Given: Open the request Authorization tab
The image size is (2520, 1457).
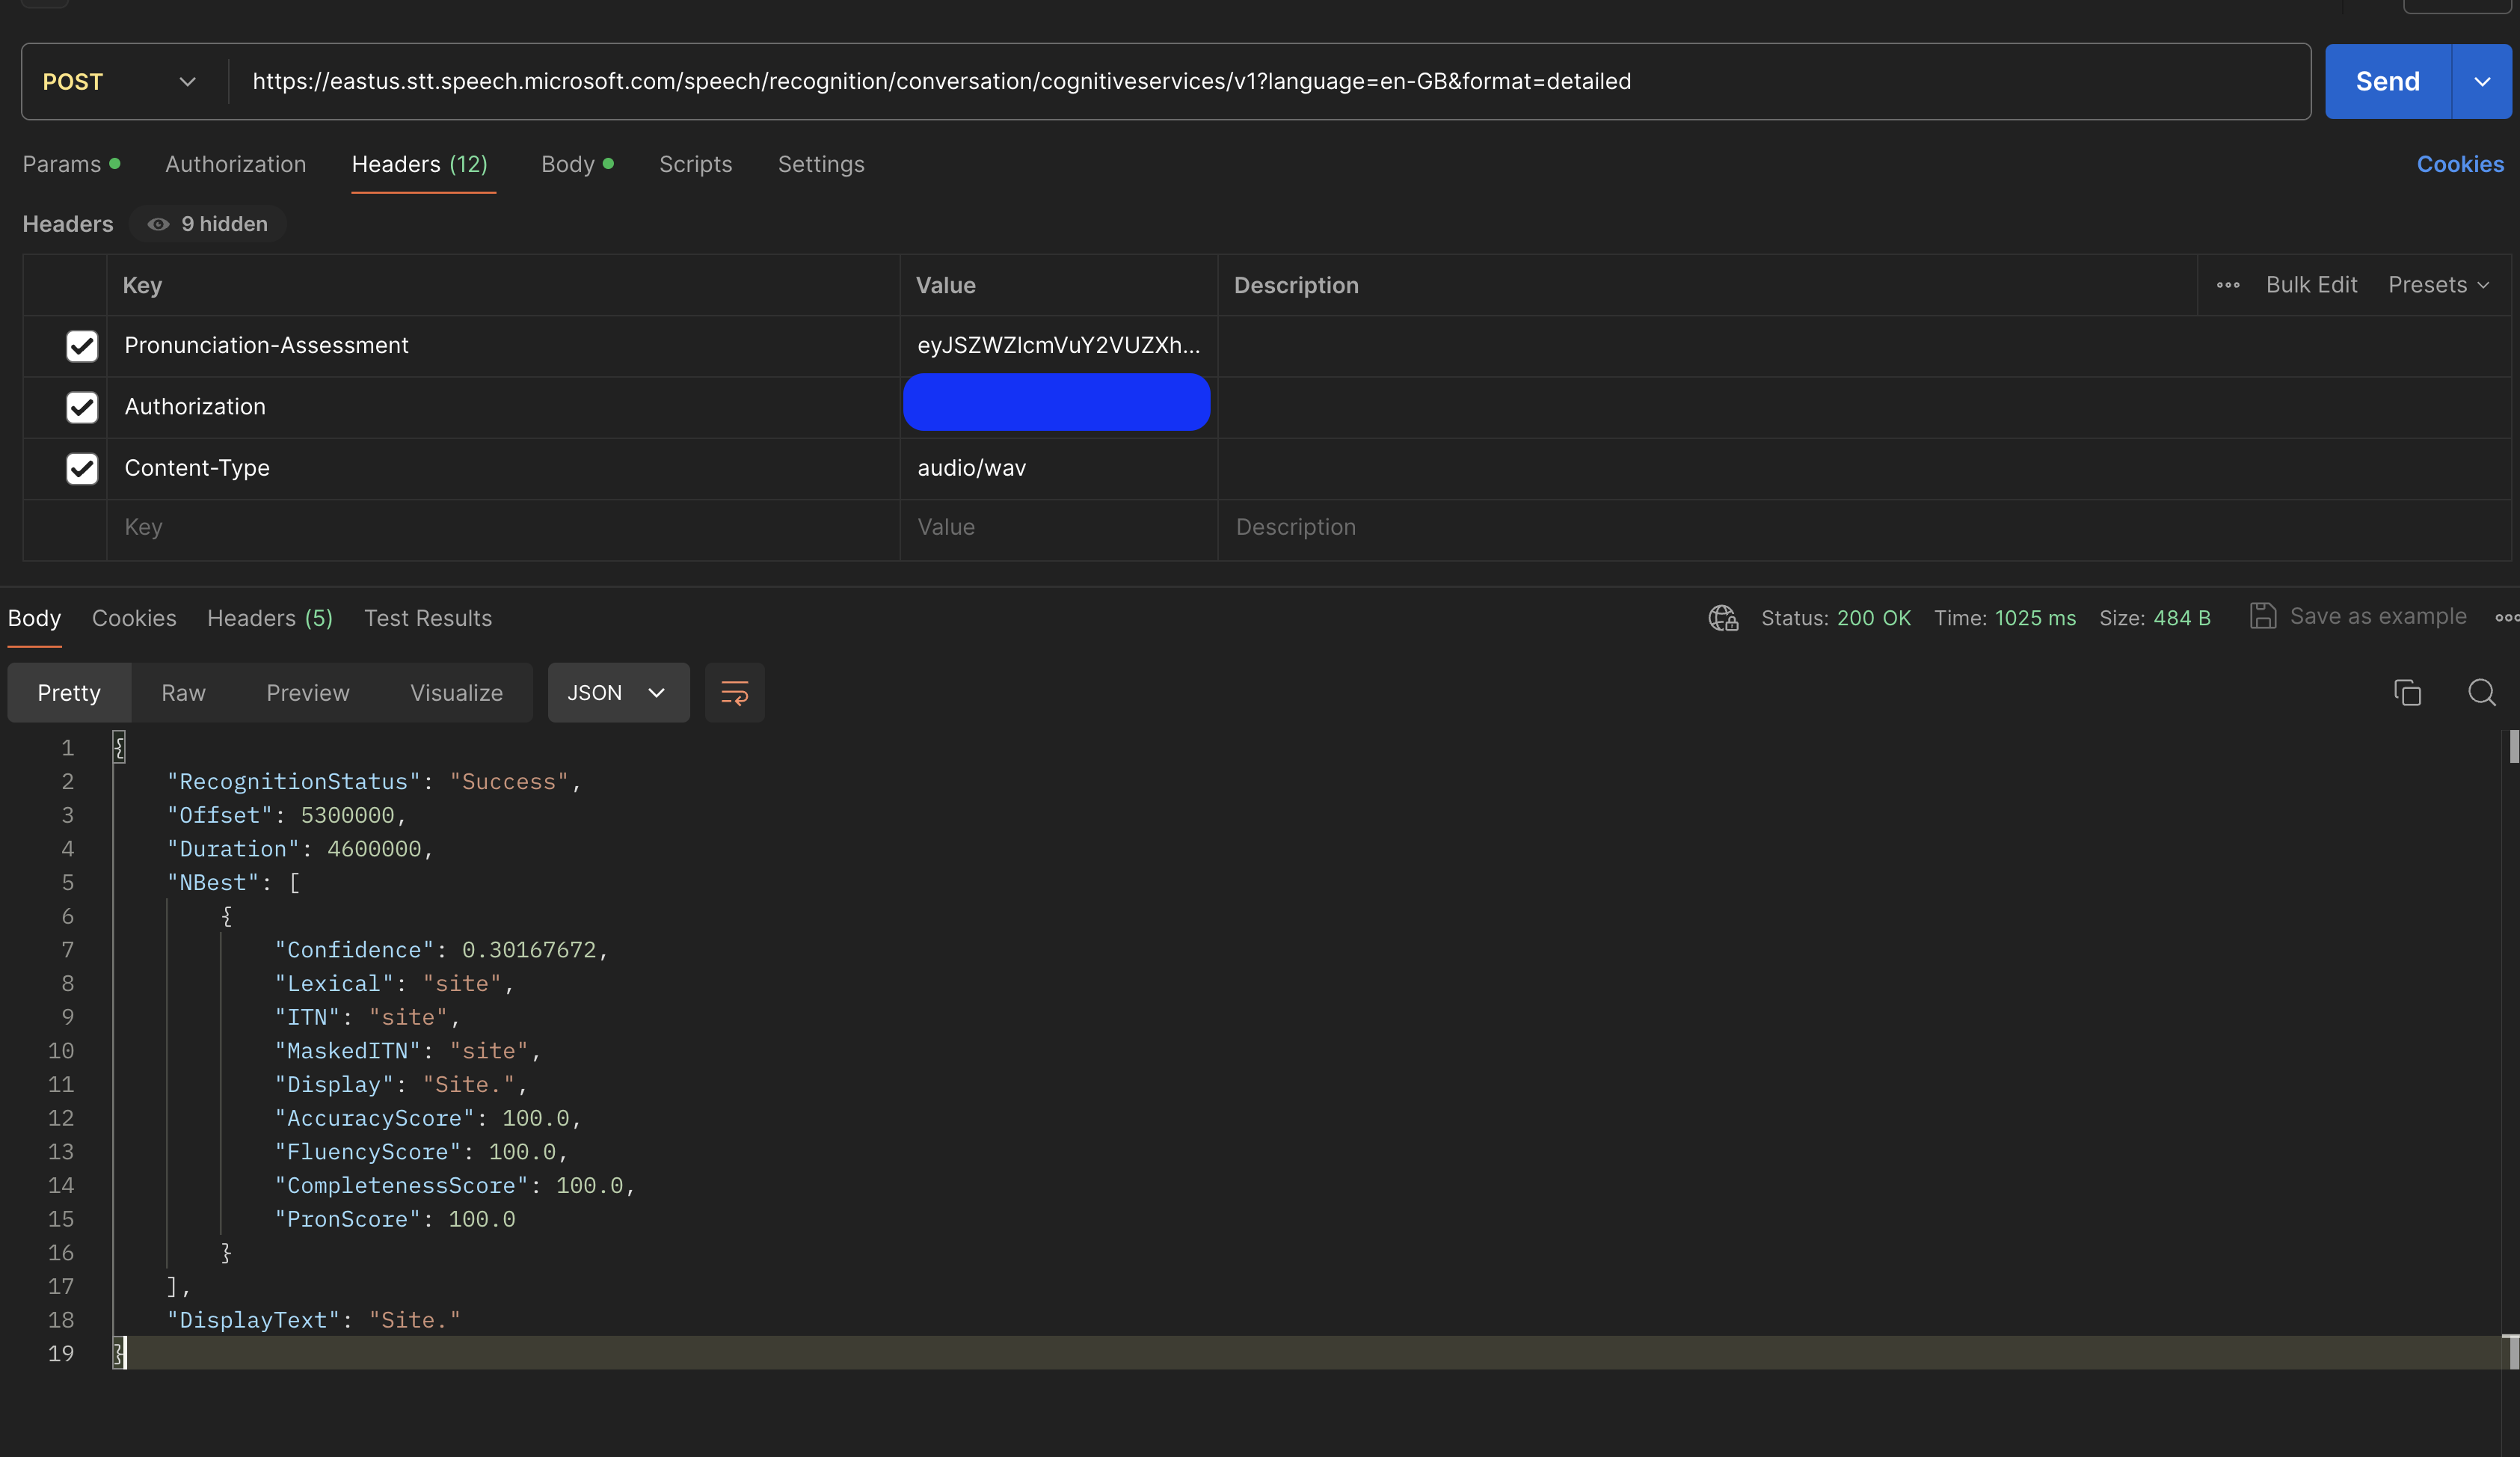Looking at the screenshot, I should [235, 164].
